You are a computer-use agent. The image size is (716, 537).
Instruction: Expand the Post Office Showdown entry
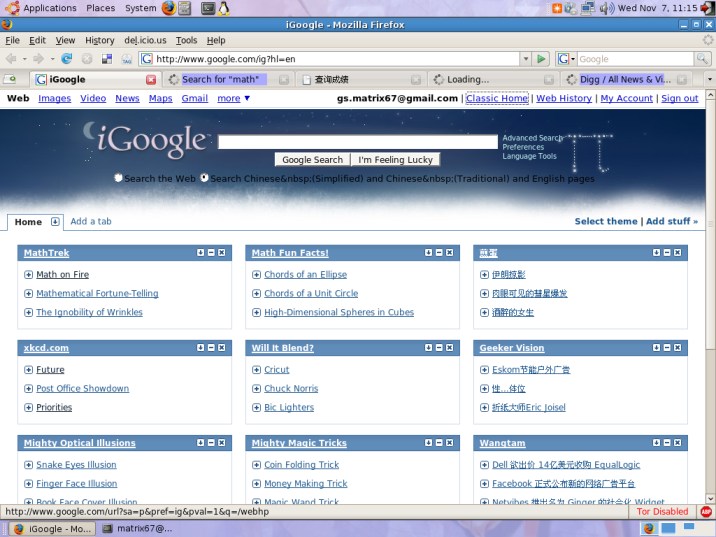click(x=28, y=389)
